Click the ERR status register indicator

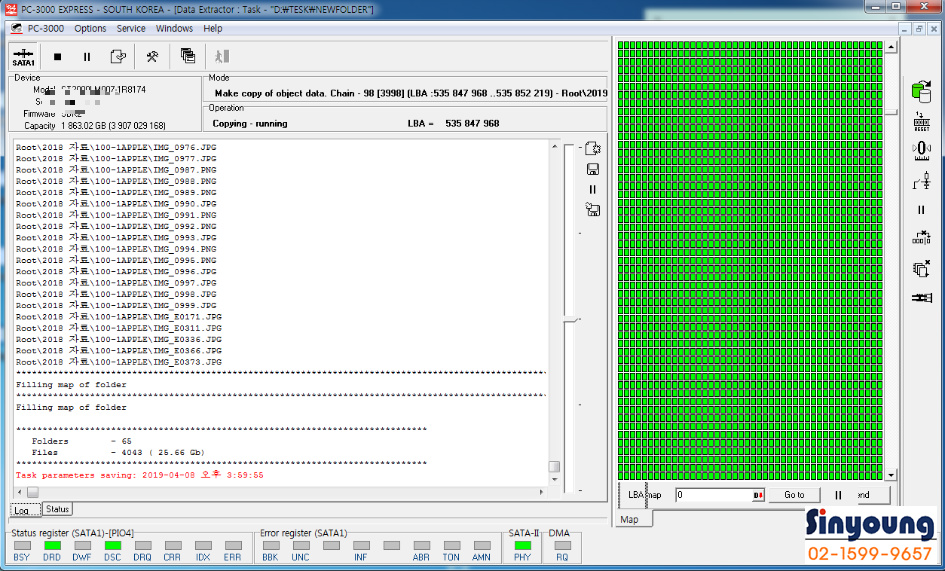coord(233,546)
